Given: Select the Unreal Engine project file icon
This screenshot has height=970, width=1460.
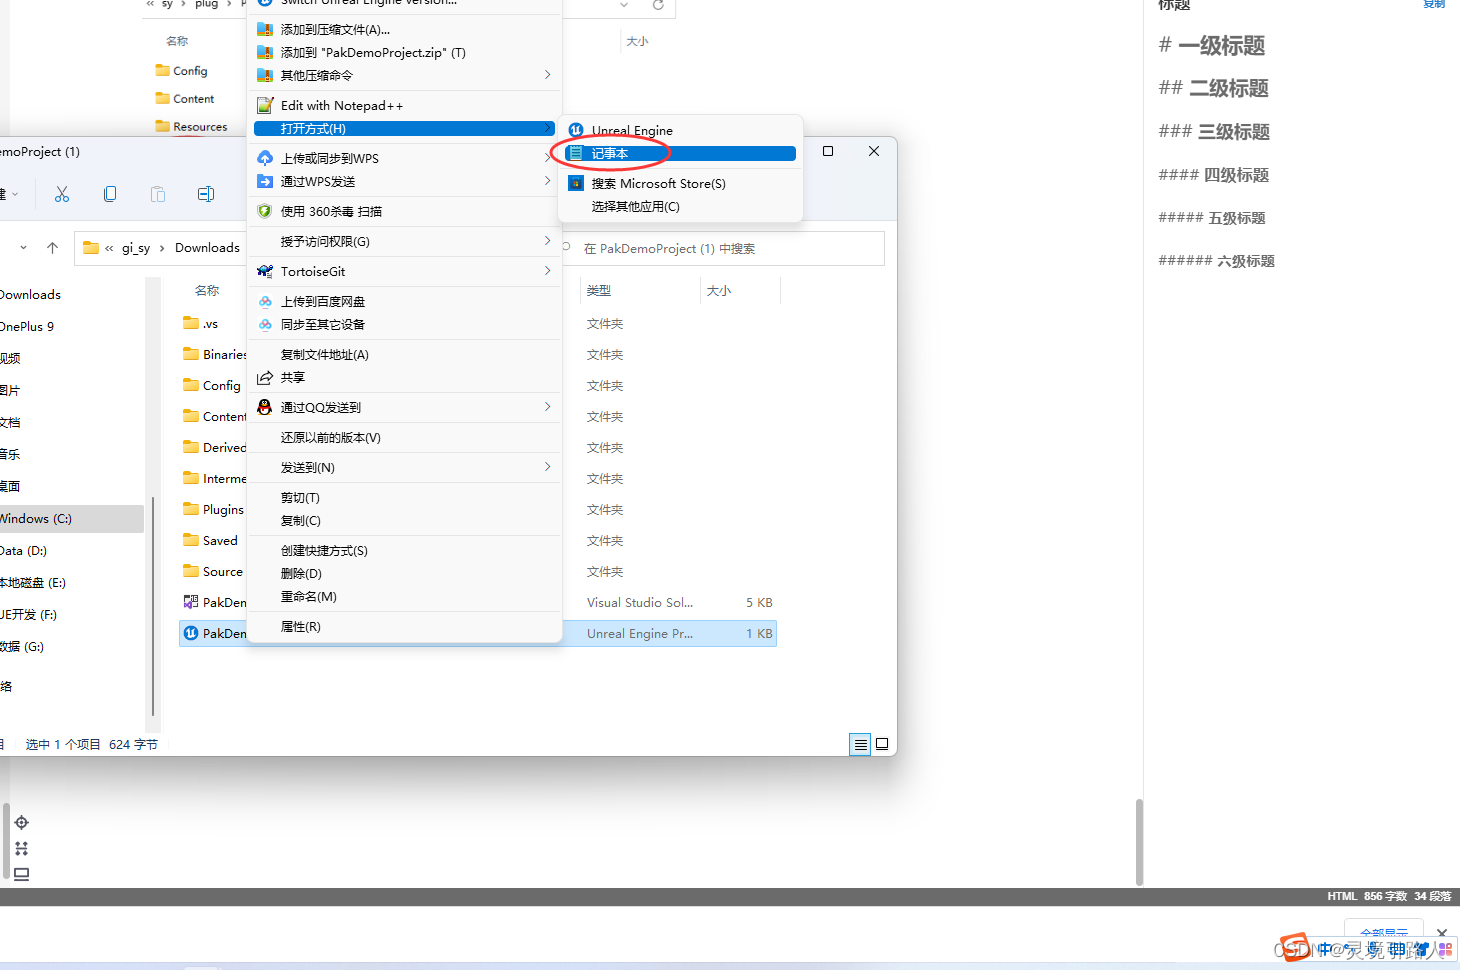Looking at the screenshot, I should (x=191, y=633).
